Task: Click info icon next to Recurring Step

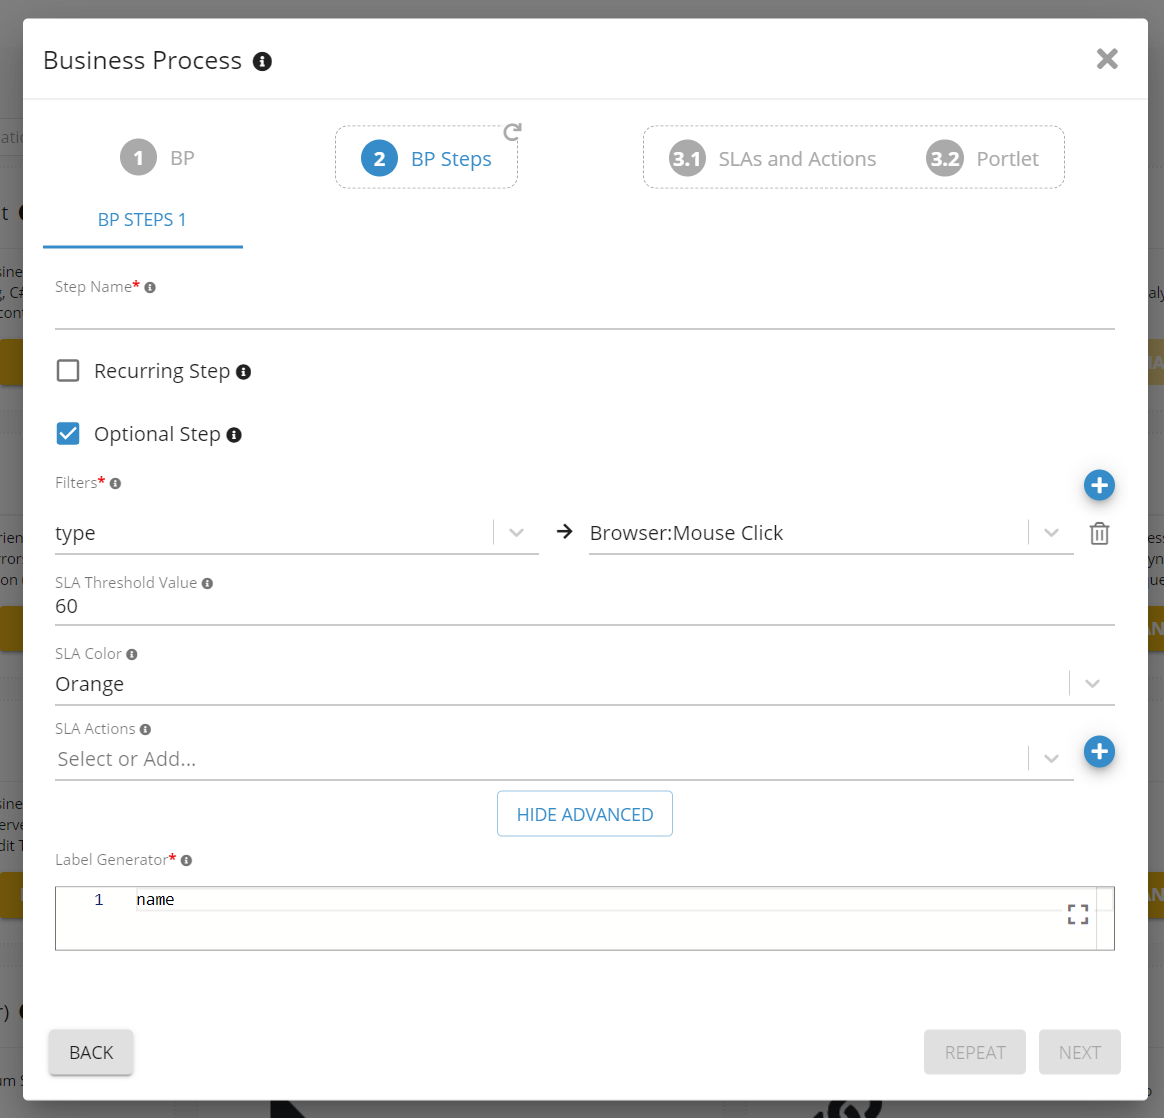Action: point(243,372)
